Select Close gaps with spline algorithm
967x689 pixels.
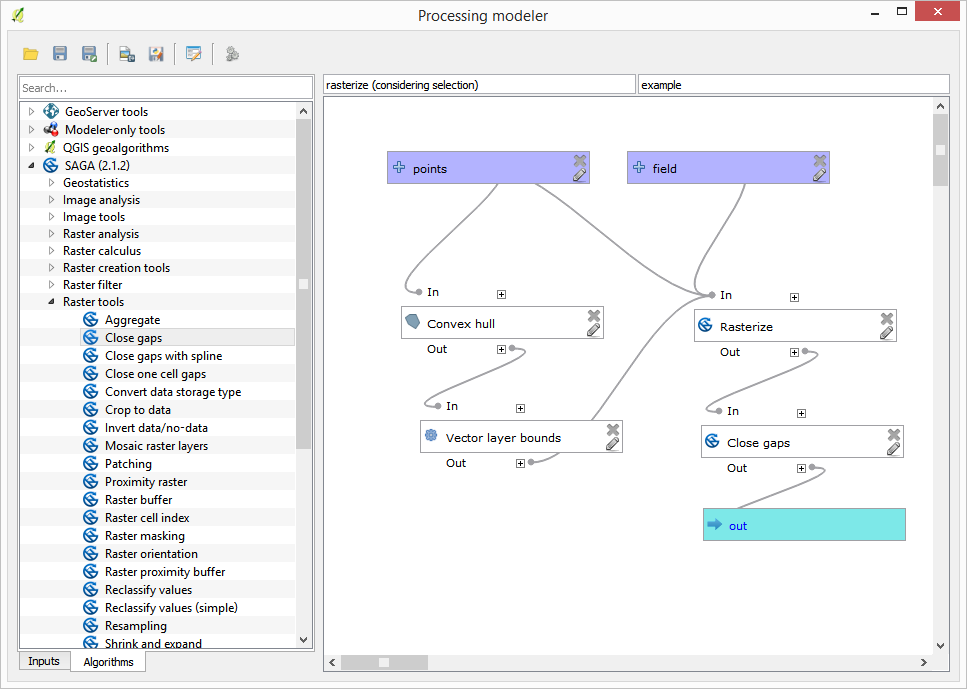163,356
